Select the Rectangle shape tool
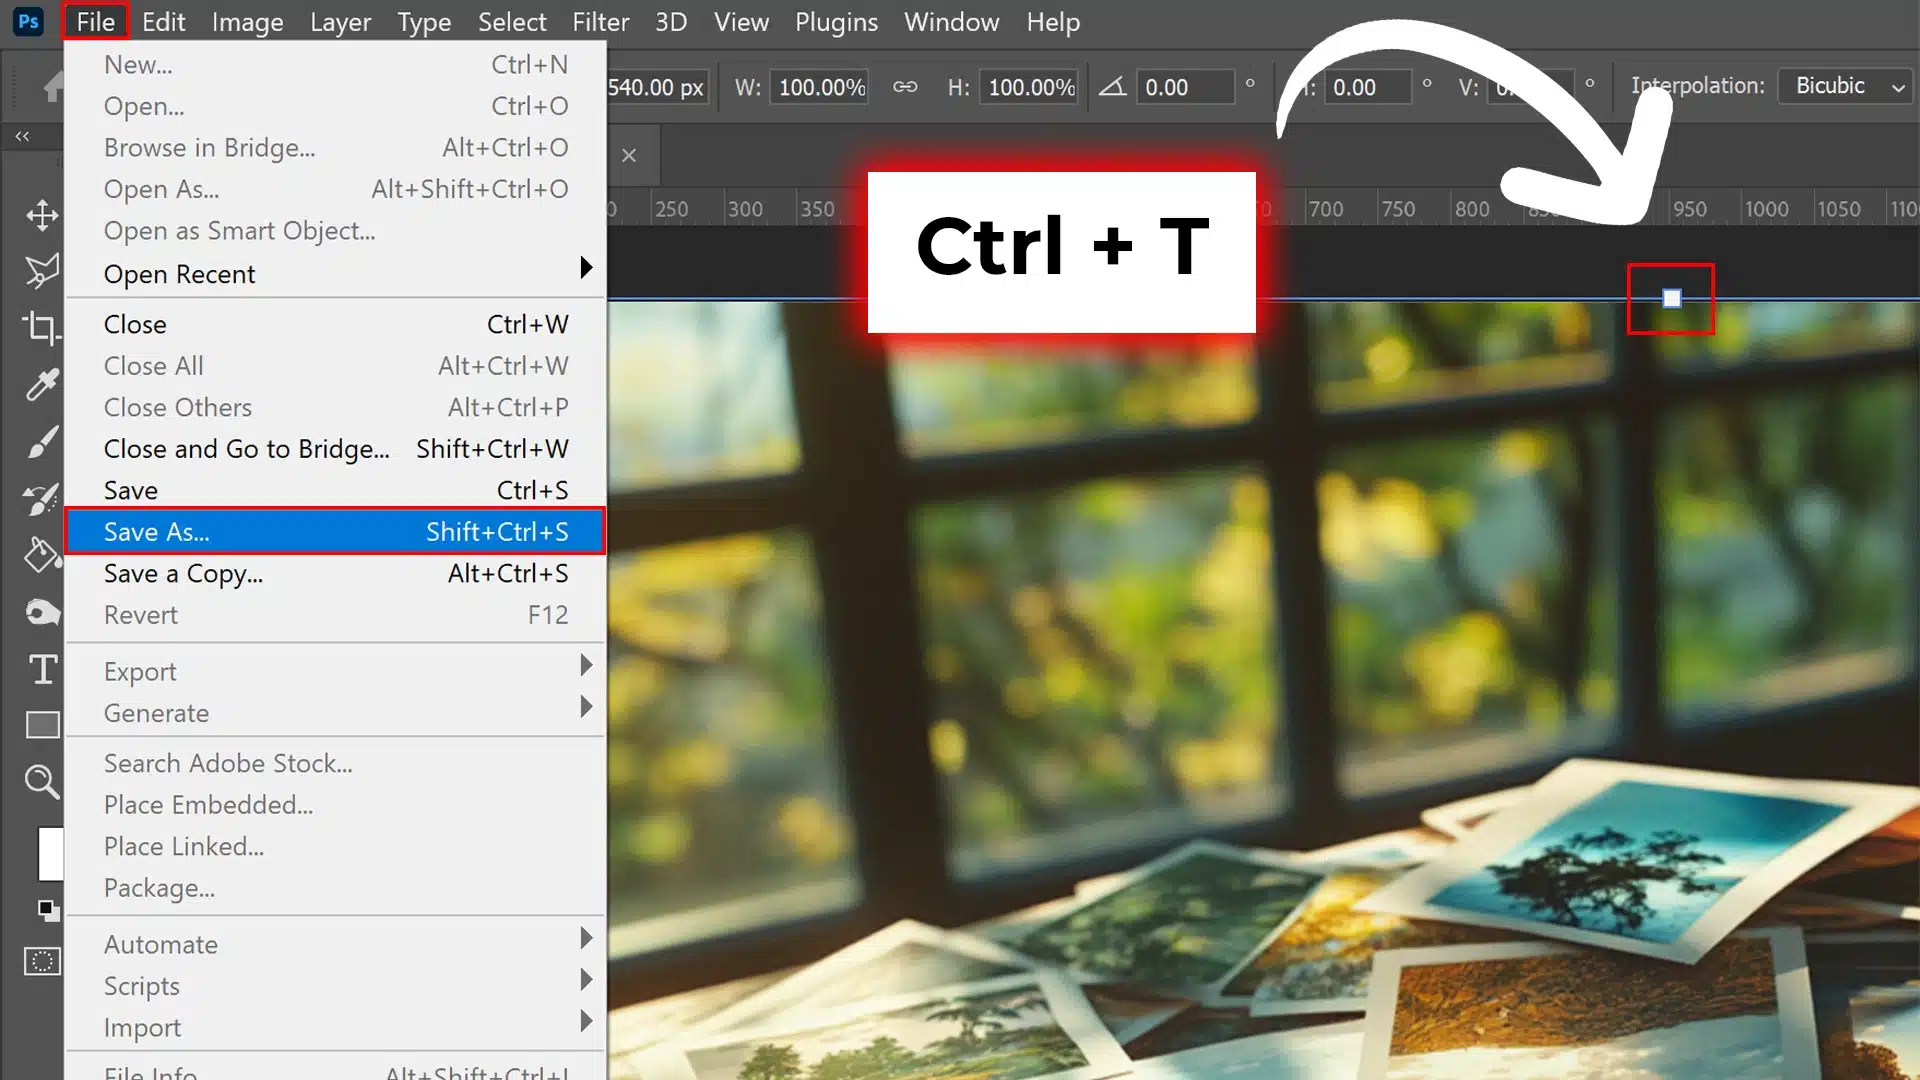The height and width of the screenshot is (1080, 1920). pos(42,725)
